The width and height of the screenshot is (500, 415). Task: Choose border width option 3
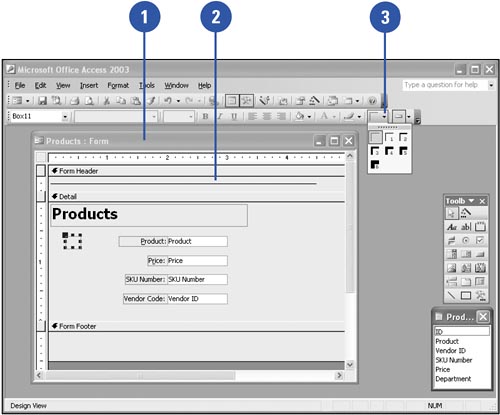375,151
